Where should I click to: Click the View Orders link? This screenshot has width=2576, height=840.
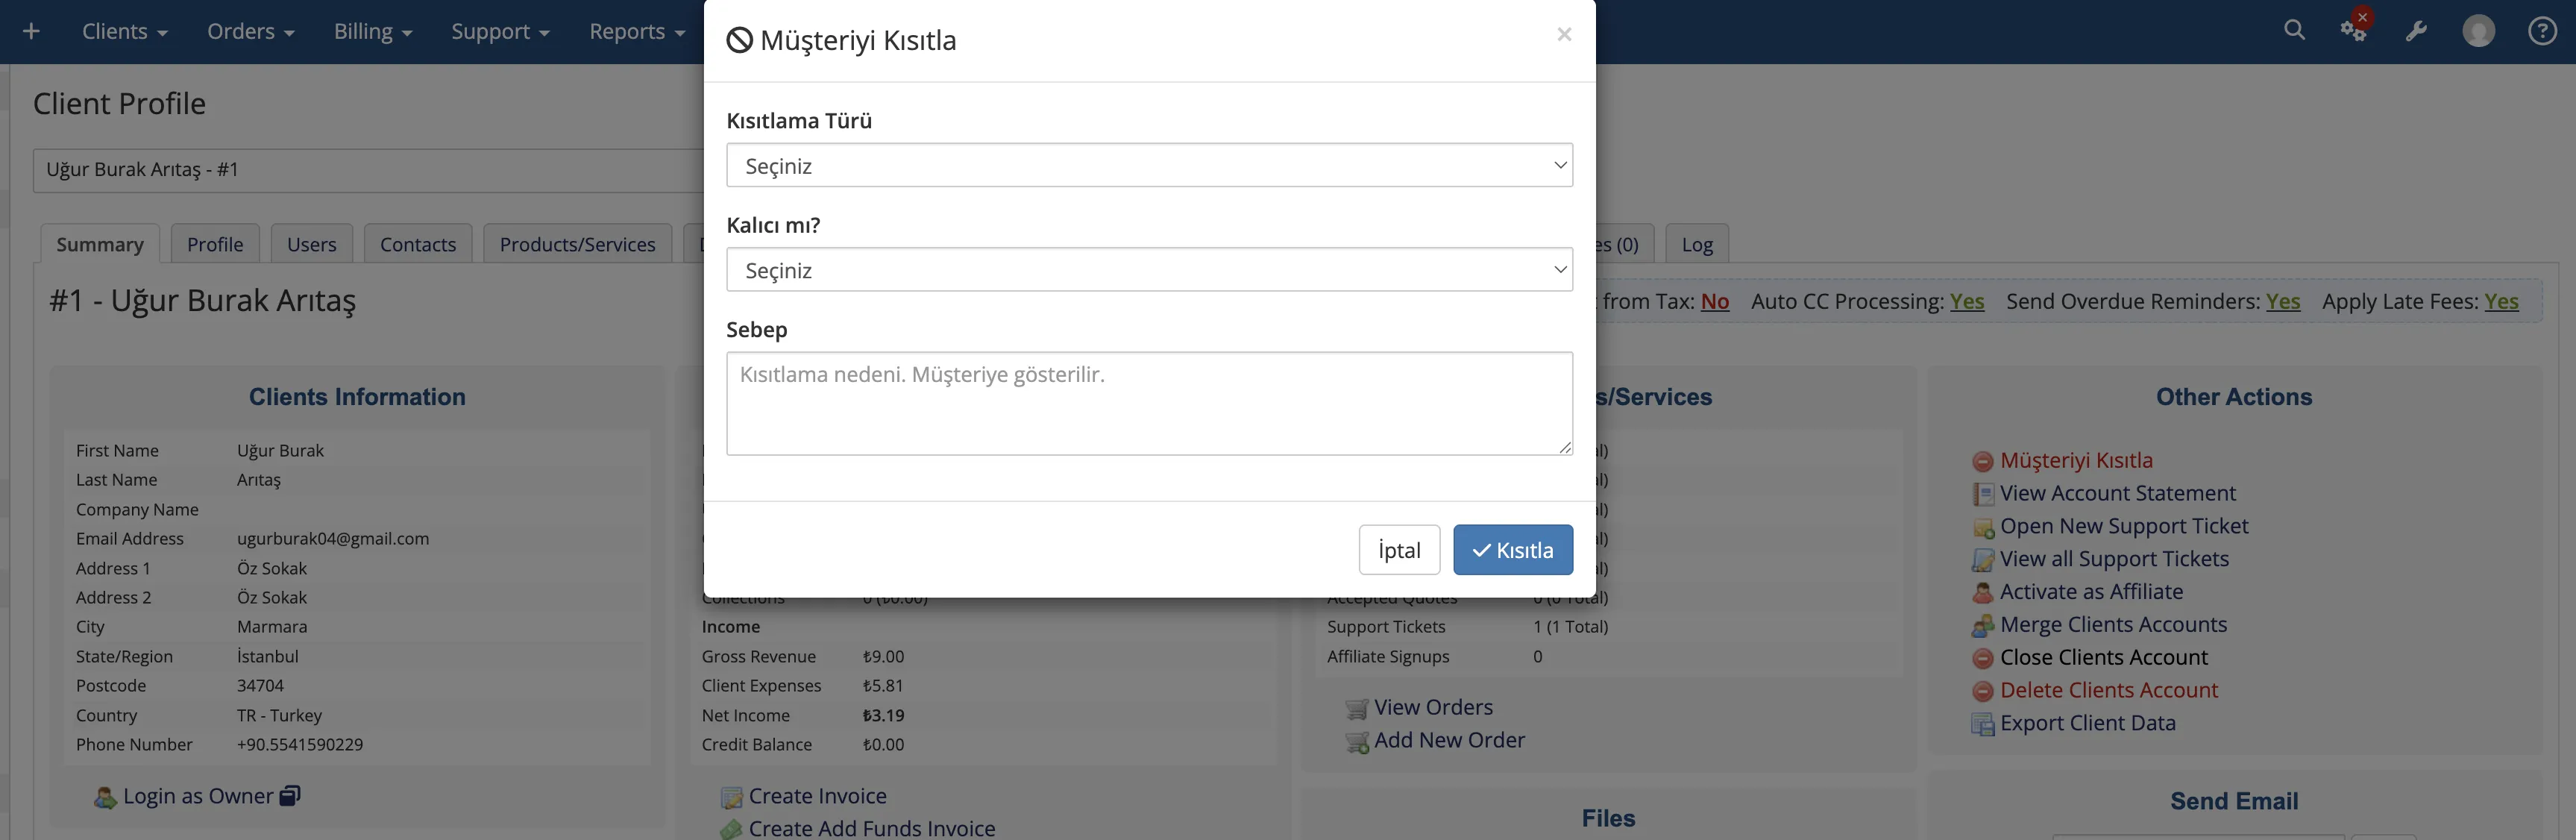coord(1433,707)
